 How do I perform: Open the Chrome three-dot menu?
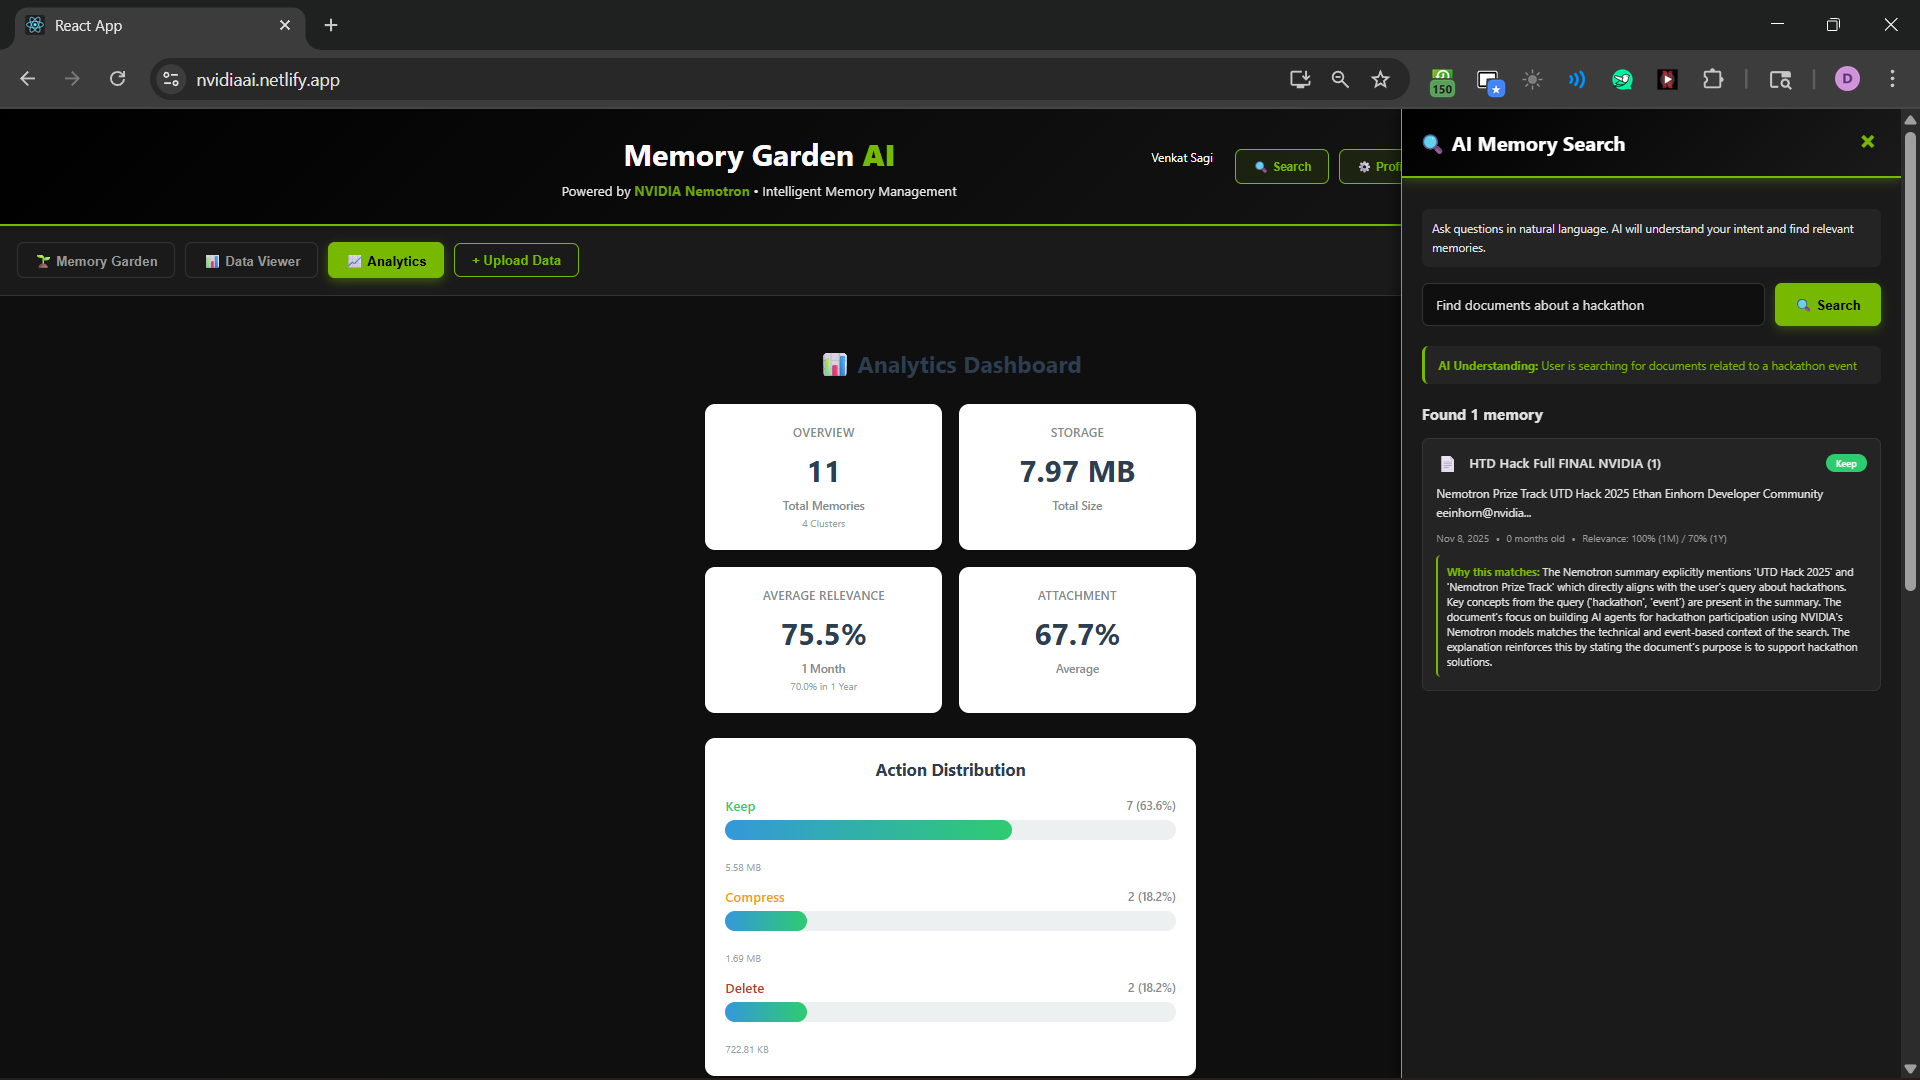click(1892, 79)
